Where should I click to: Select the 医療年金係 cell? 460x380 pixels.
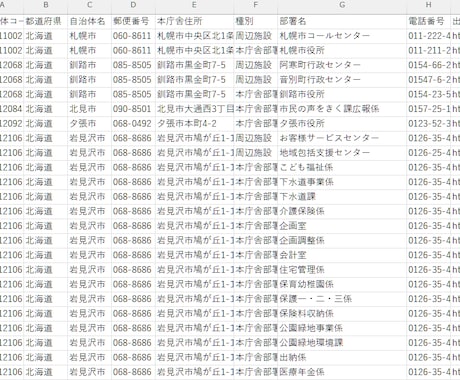pos(342,372)
